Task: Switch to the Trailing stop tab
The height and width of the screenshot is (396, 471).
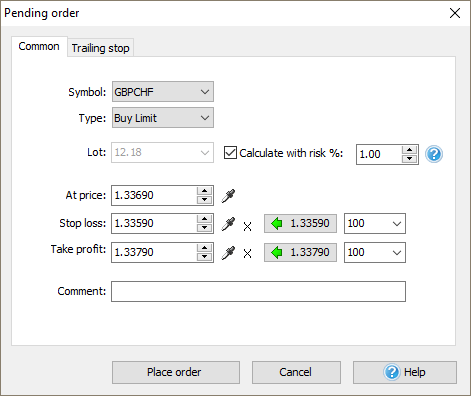Action: pos(100,48)
